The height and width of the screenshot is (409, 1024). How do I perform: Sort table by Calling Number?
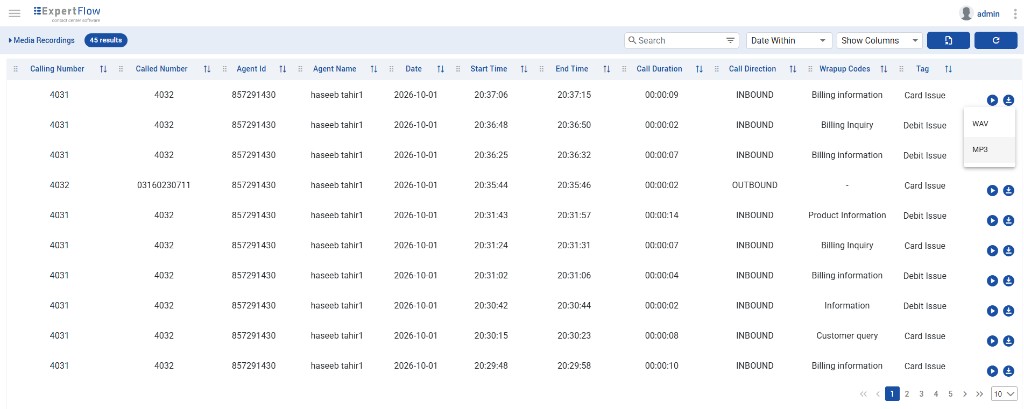click(103, 69)
